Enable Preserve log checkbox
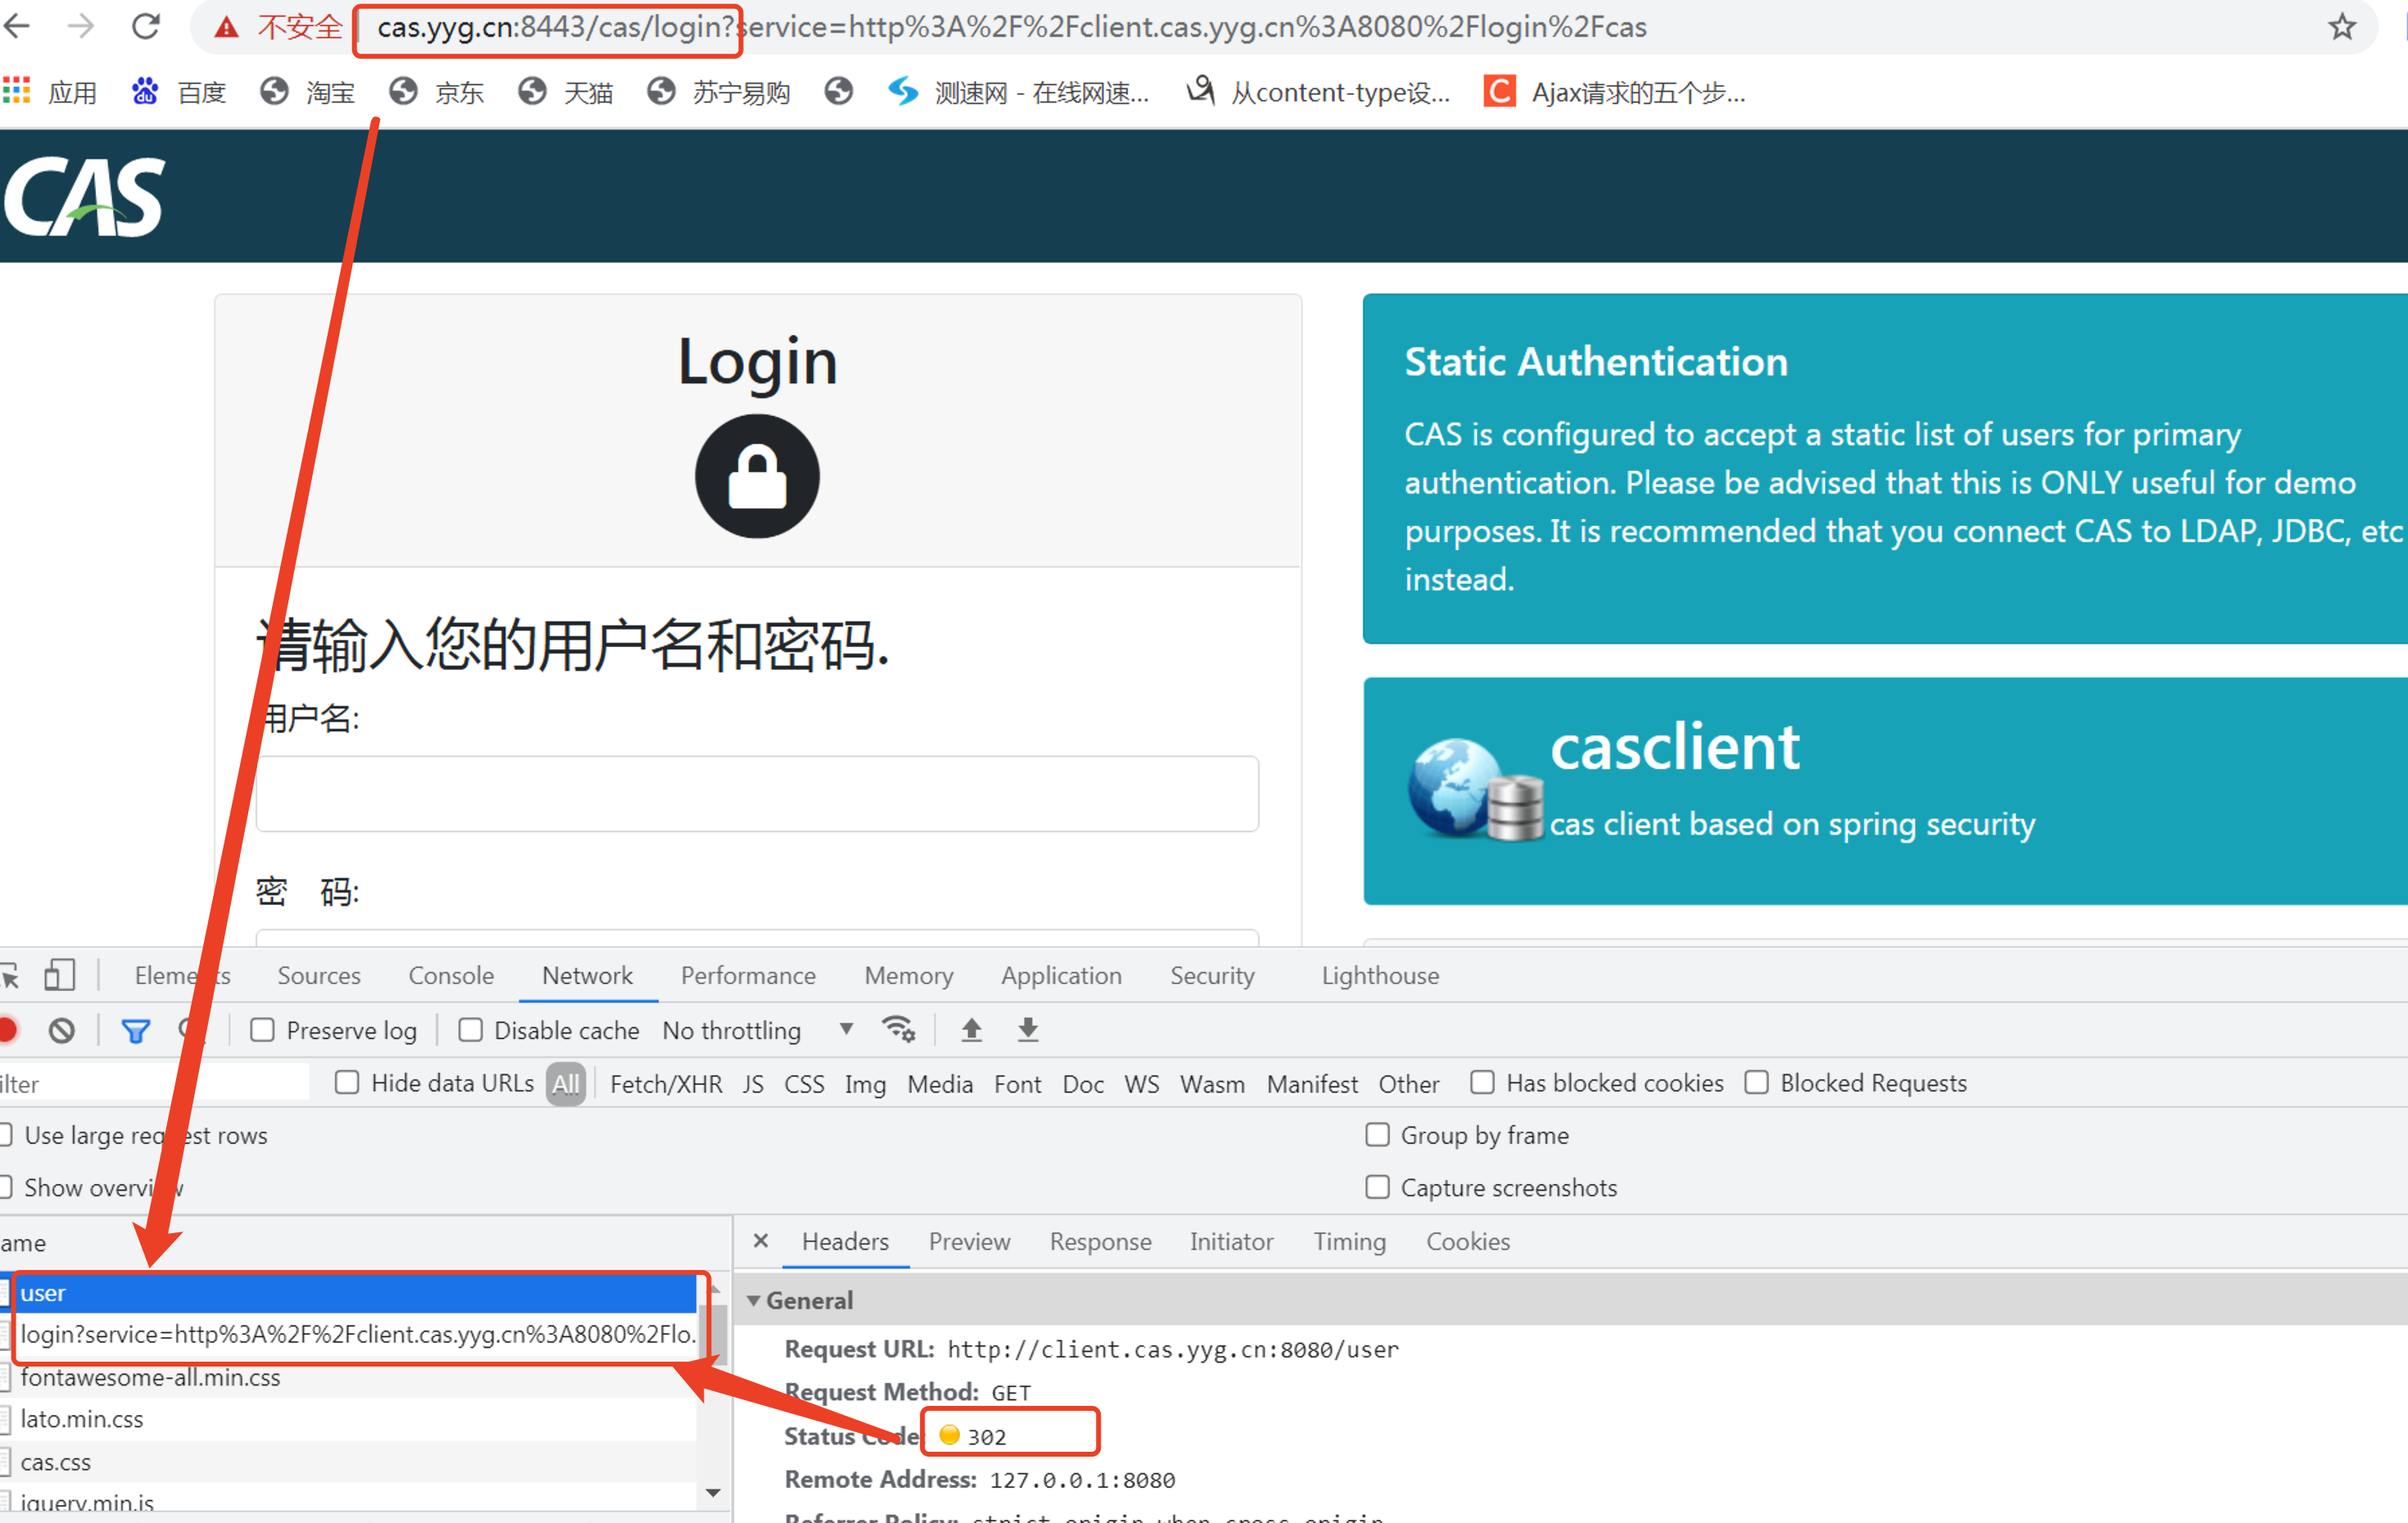 (x=262, y=1029)
